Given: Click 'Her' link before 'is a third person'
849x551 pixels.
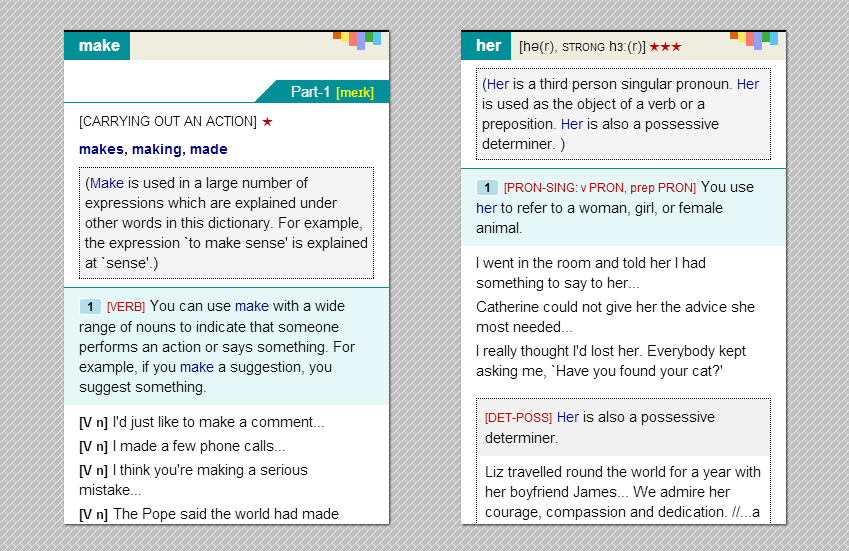Looking at the screenshot, I should [498, 84].
